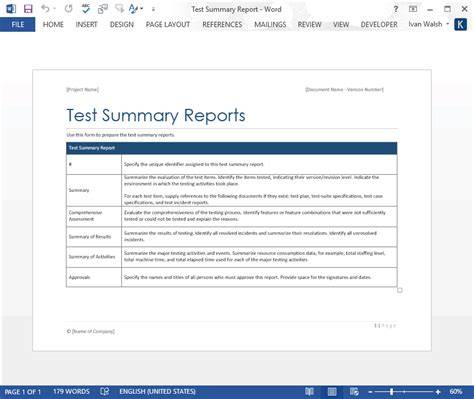Open the Help question mark icon
Image resolution: width=474 pixels, height=399 pixels.
396,9
